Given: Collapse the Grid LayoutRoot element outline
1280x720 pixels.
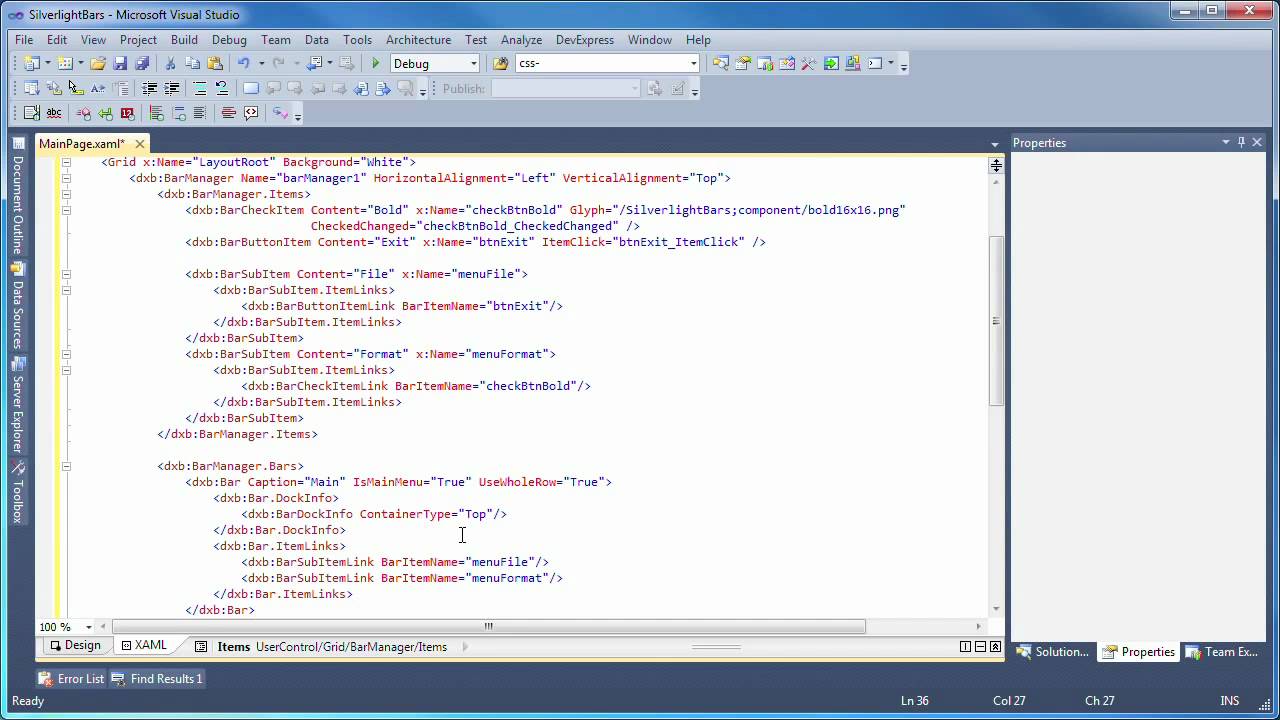Looking at the screenshot, I should coord(66,162).
